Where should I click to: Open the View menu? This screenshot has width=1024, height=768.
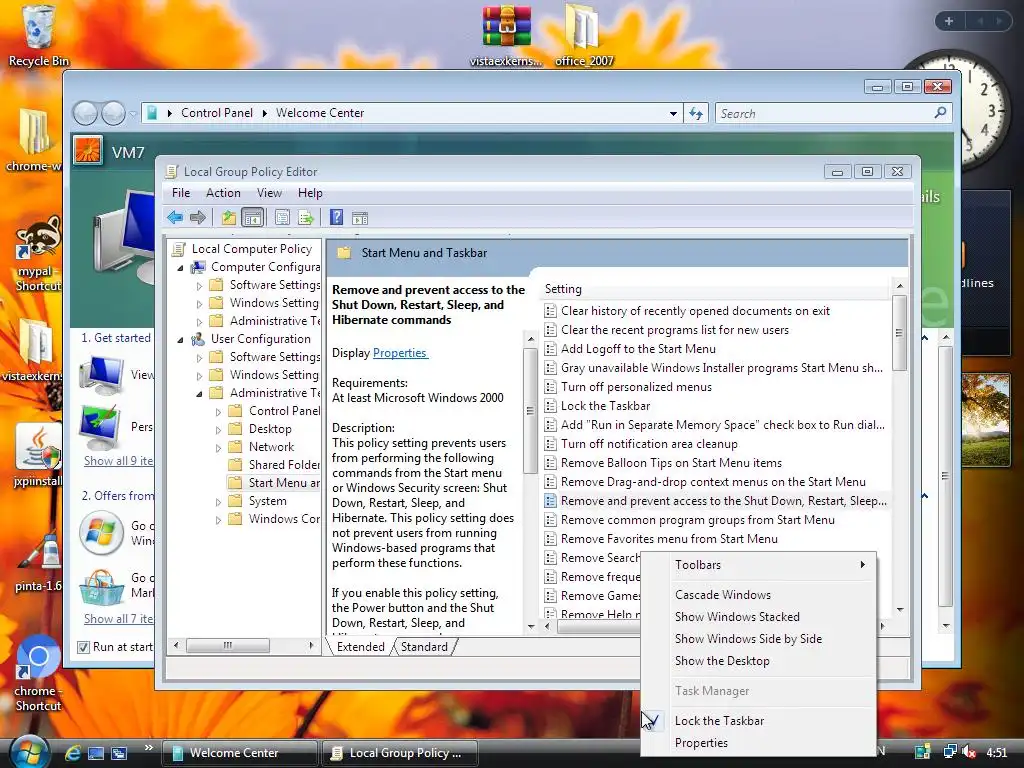(269, 193)
